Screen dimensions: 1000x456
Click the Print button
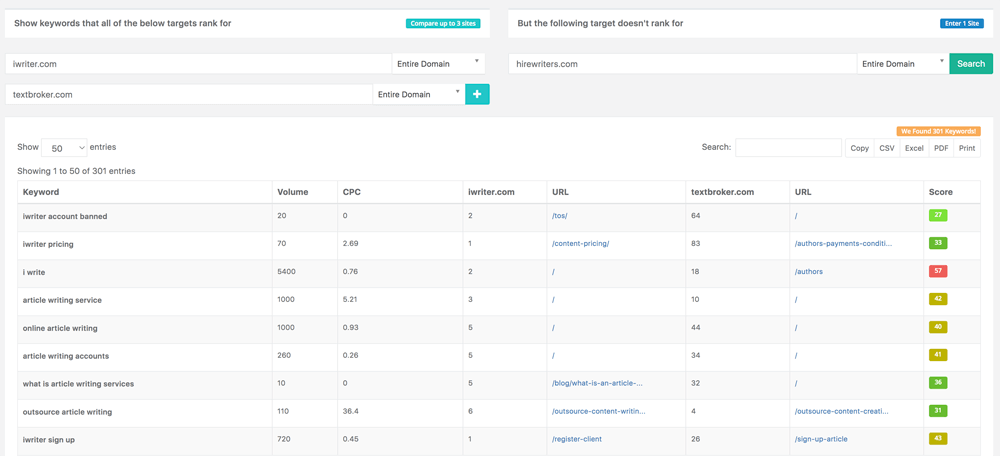967,148
